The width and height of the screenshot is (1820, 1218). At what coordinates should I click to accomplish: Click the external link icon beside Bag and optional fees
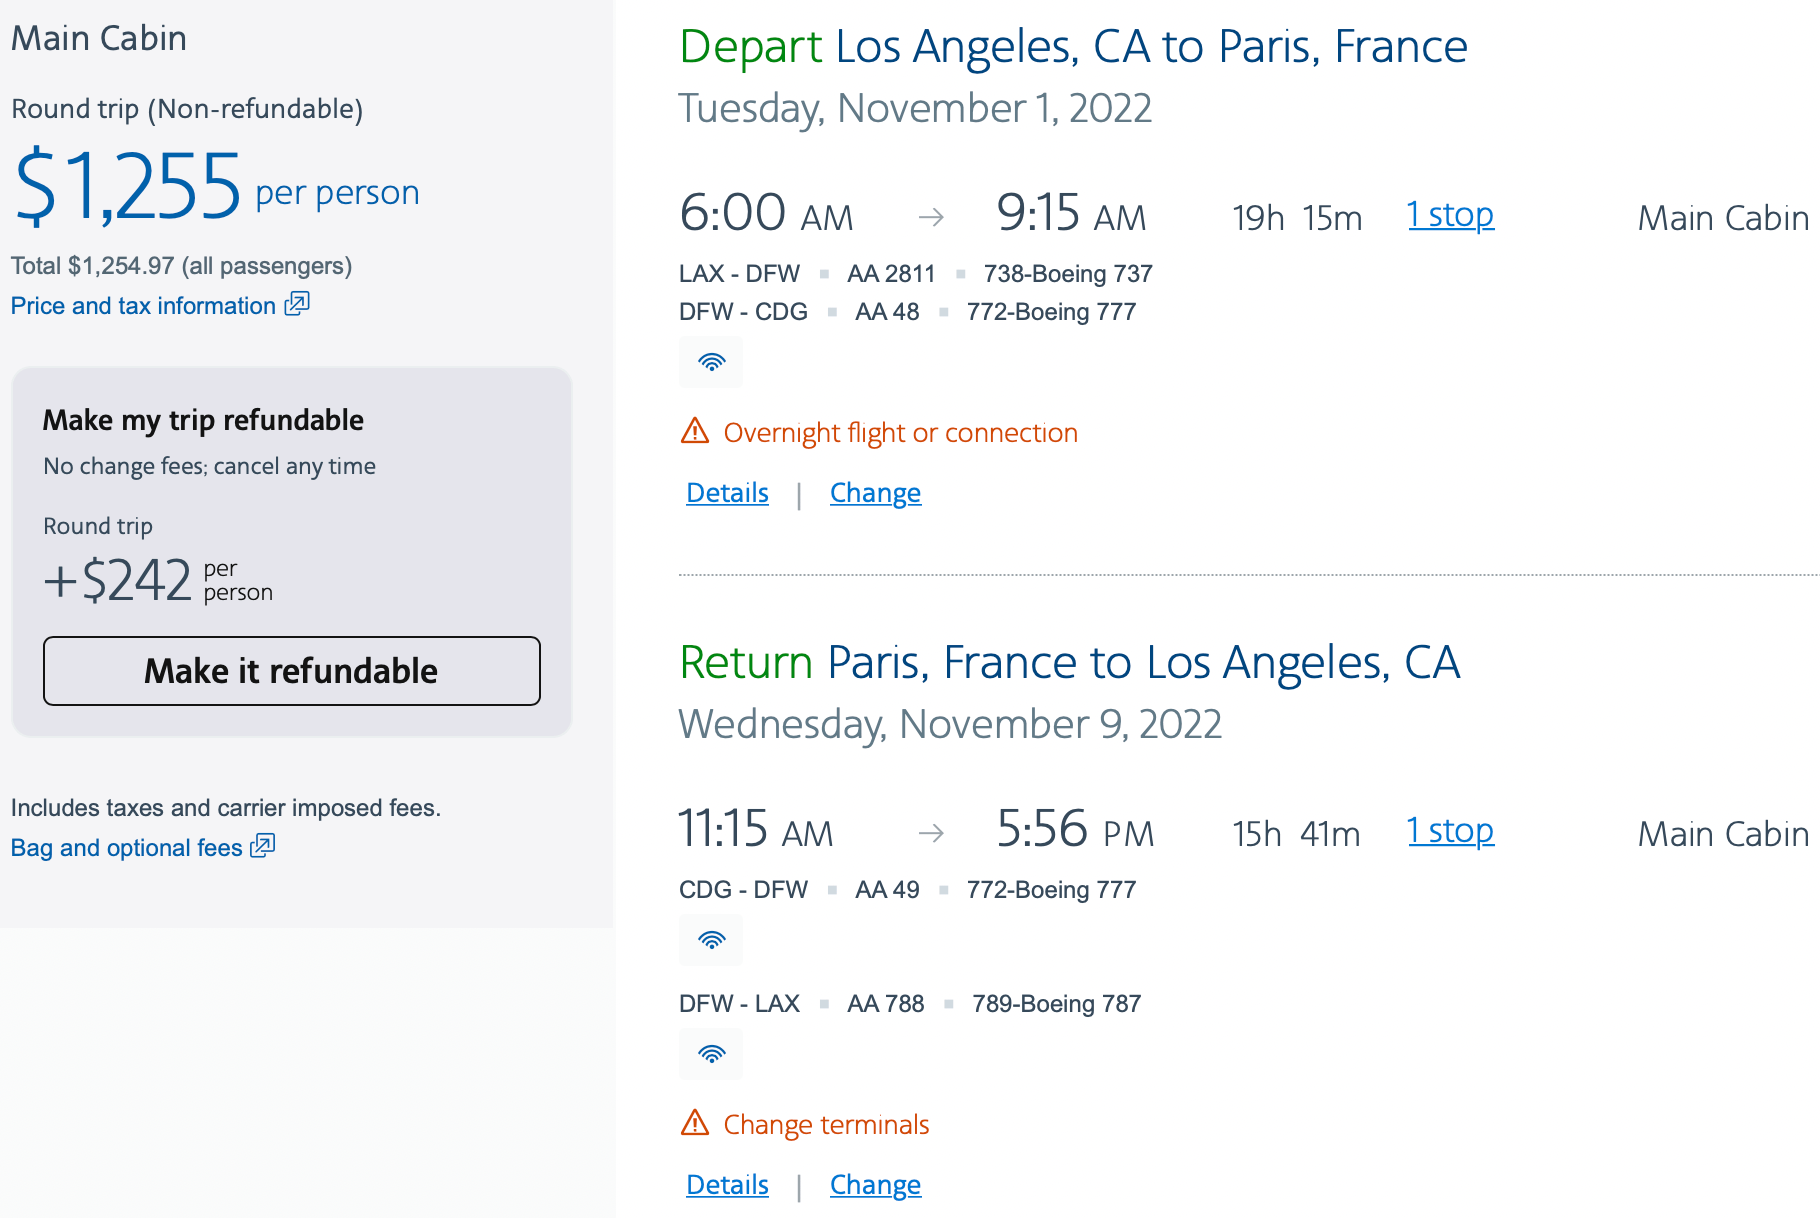tap(263, 846)
